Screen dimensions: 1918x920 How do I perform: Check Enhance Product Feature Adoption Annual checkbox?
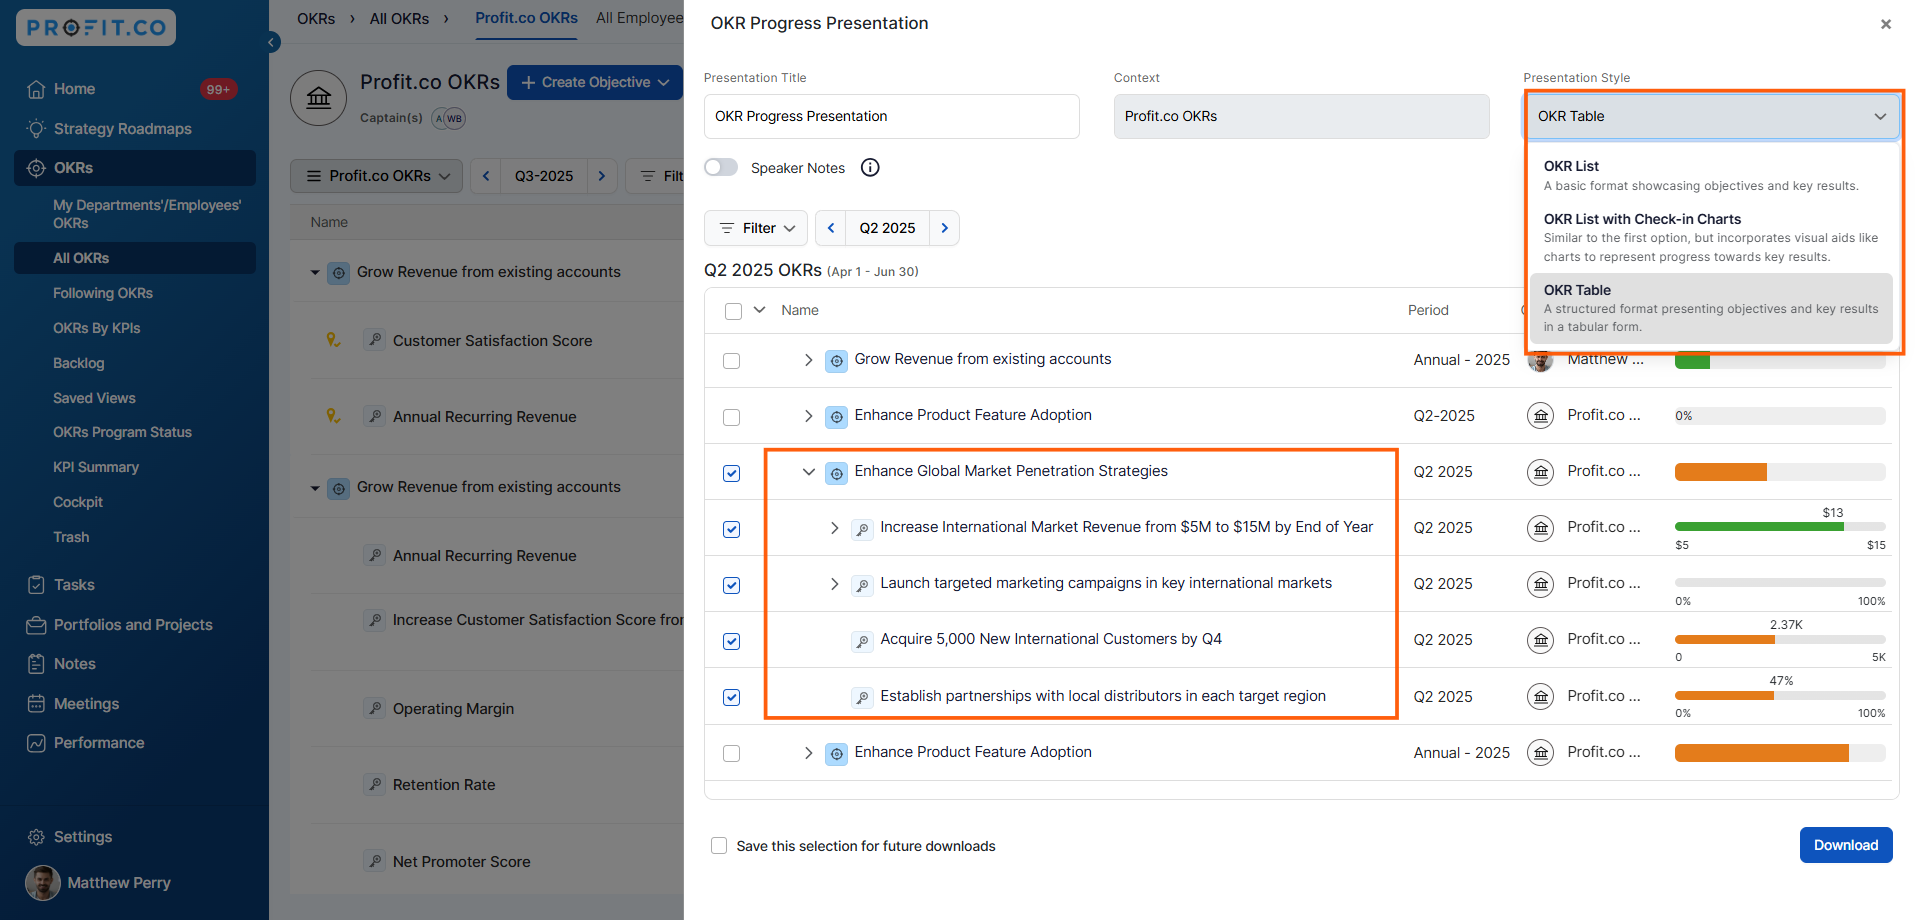click(x=732, y=753)
